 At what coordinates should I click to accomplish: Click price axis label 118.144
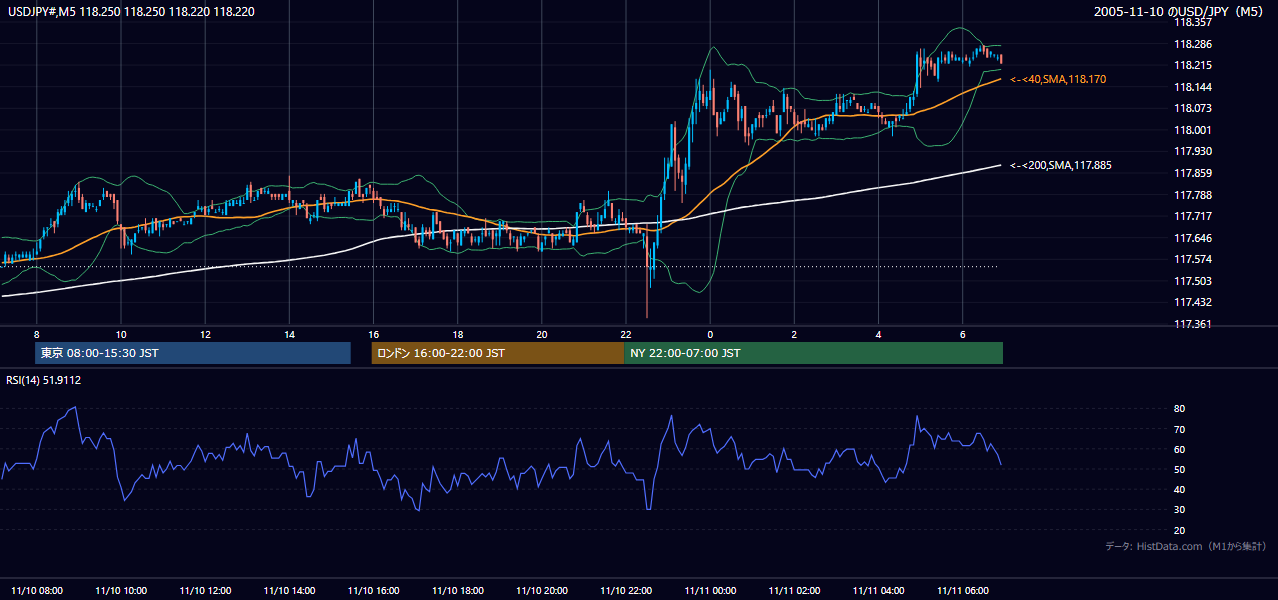coord(1192,87)
